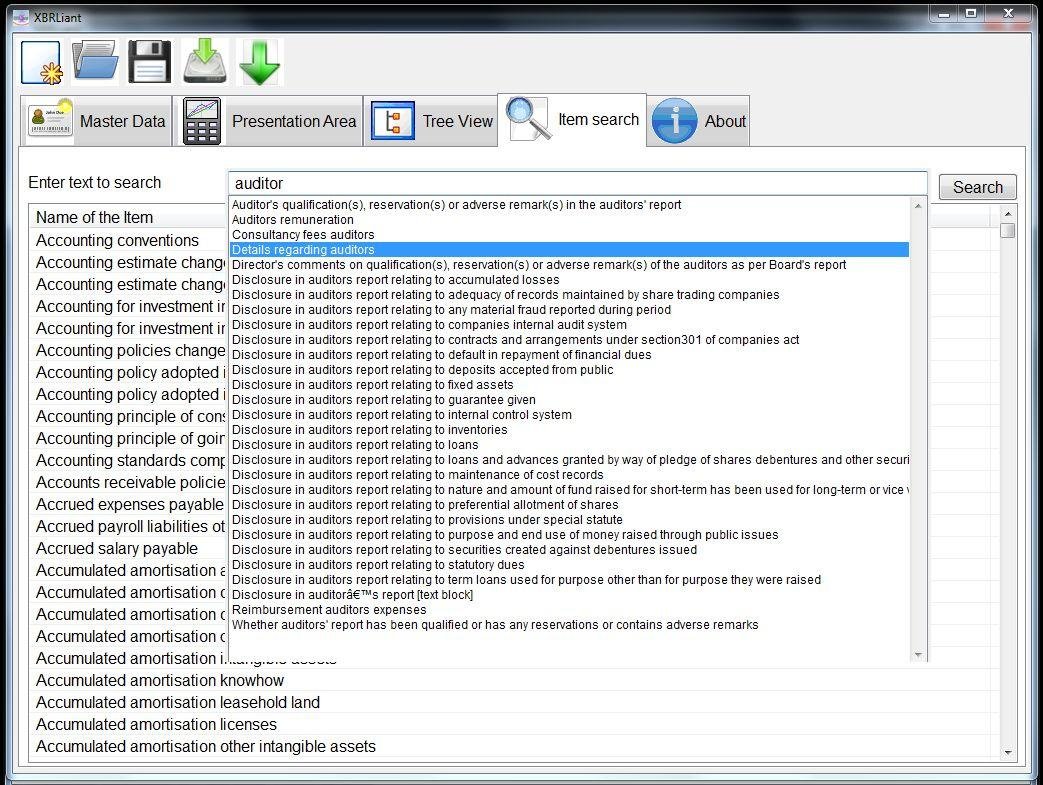
Task: Click the calculator icon for Presentation Area
Action: [202, 121]
